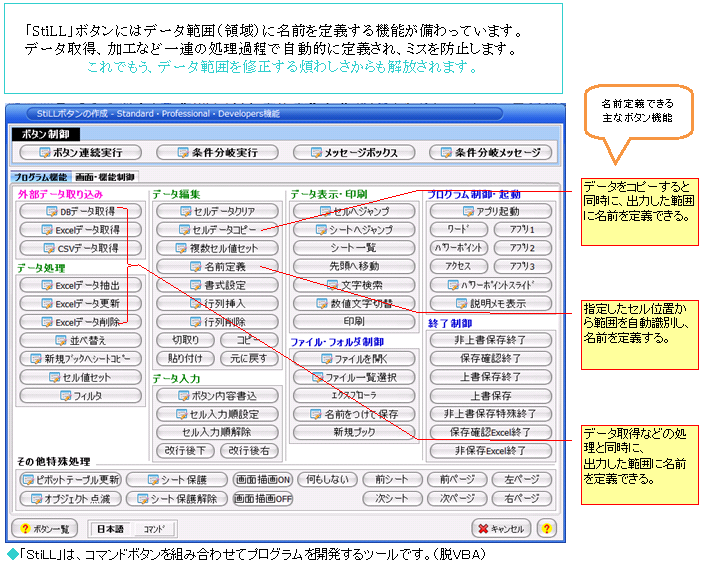The image size is (704, 566).
Task: Click the 数値文字切替 button
Action: (354, 304)
